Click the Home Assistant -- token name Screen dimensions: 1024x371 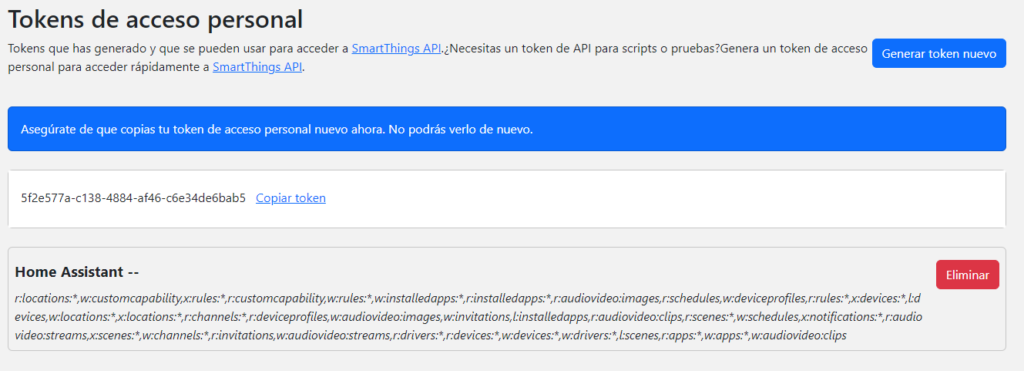(x=77, y=272)
